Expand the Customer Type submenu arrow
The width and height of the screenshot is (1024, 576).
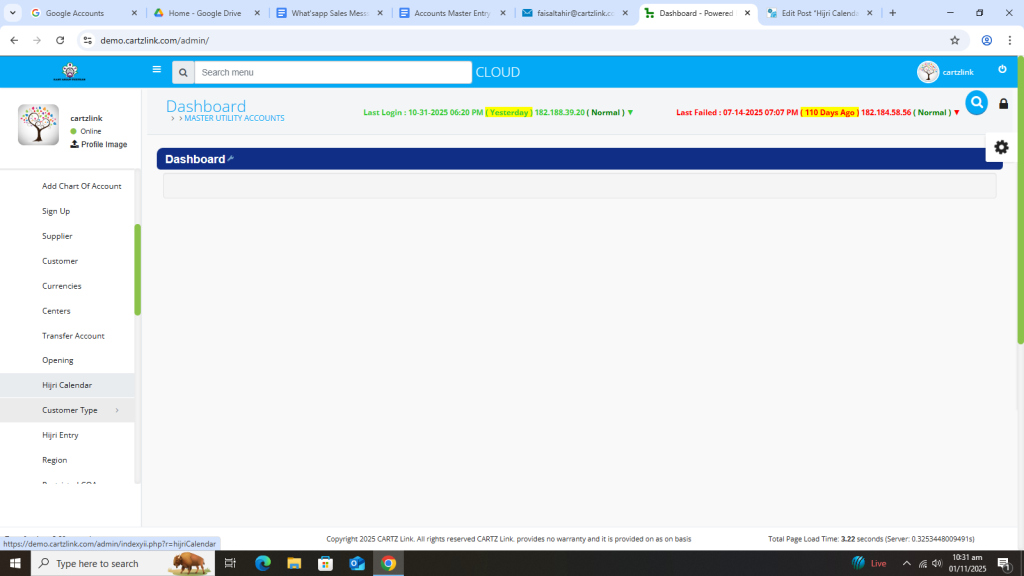[117, 410]
